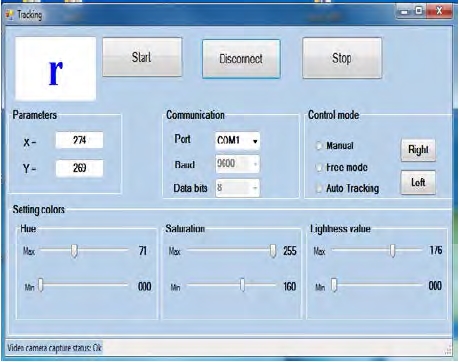Click the Lightness Min value 000
Image resolution: width=459 pixels, height=362 pixels.
[x=435, y=286]
